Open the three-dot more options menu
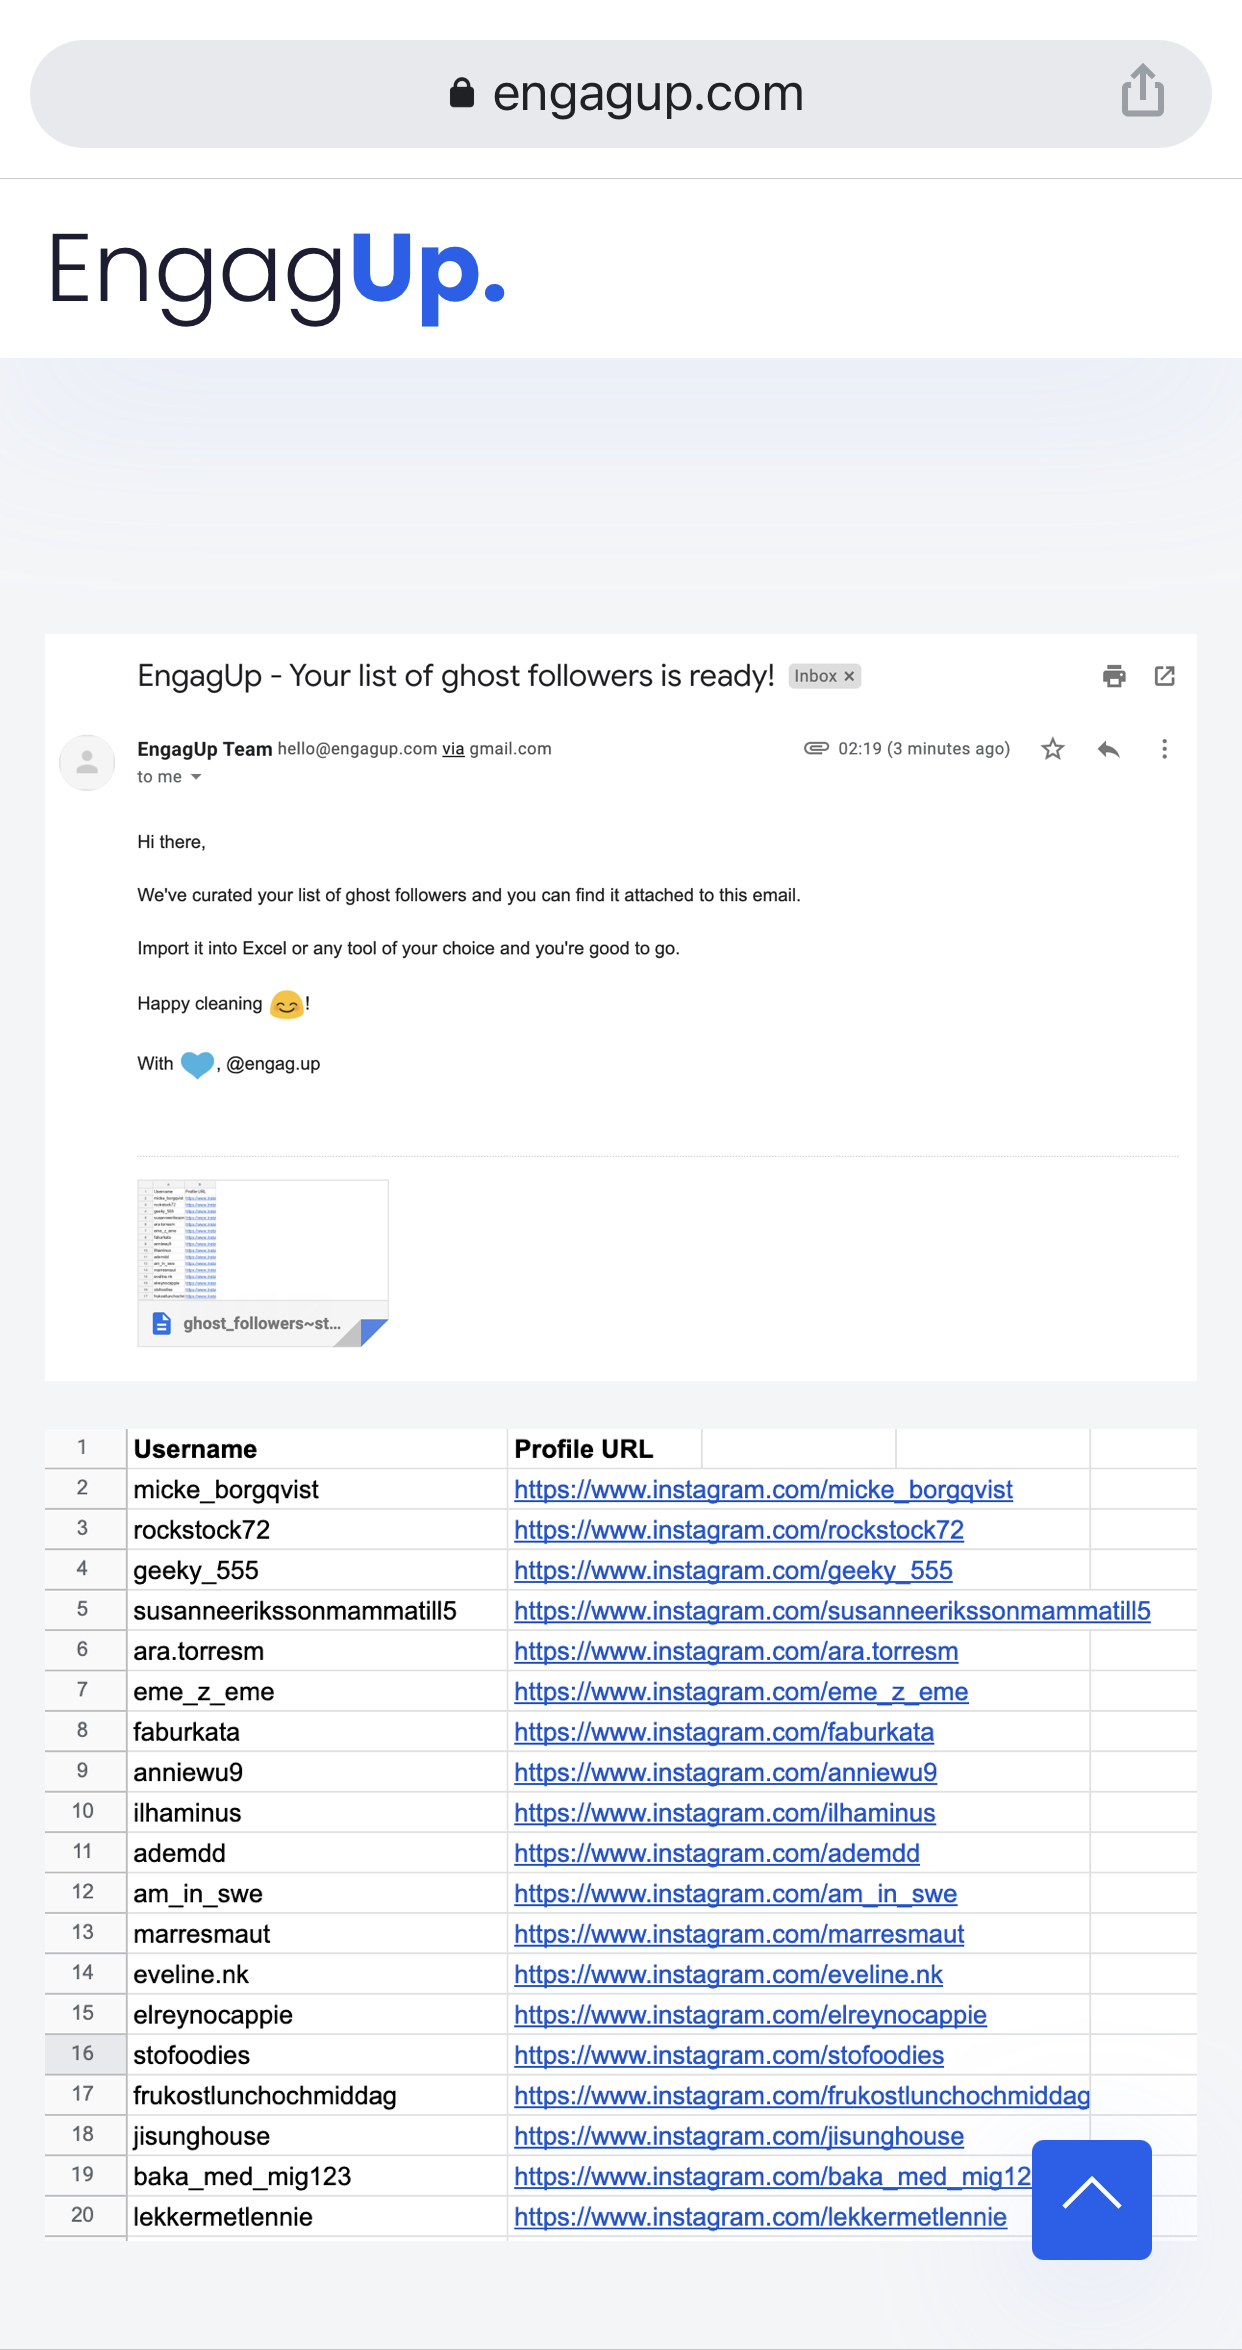Screen dimensions: 1242x2350 (x=1164, y=749)
